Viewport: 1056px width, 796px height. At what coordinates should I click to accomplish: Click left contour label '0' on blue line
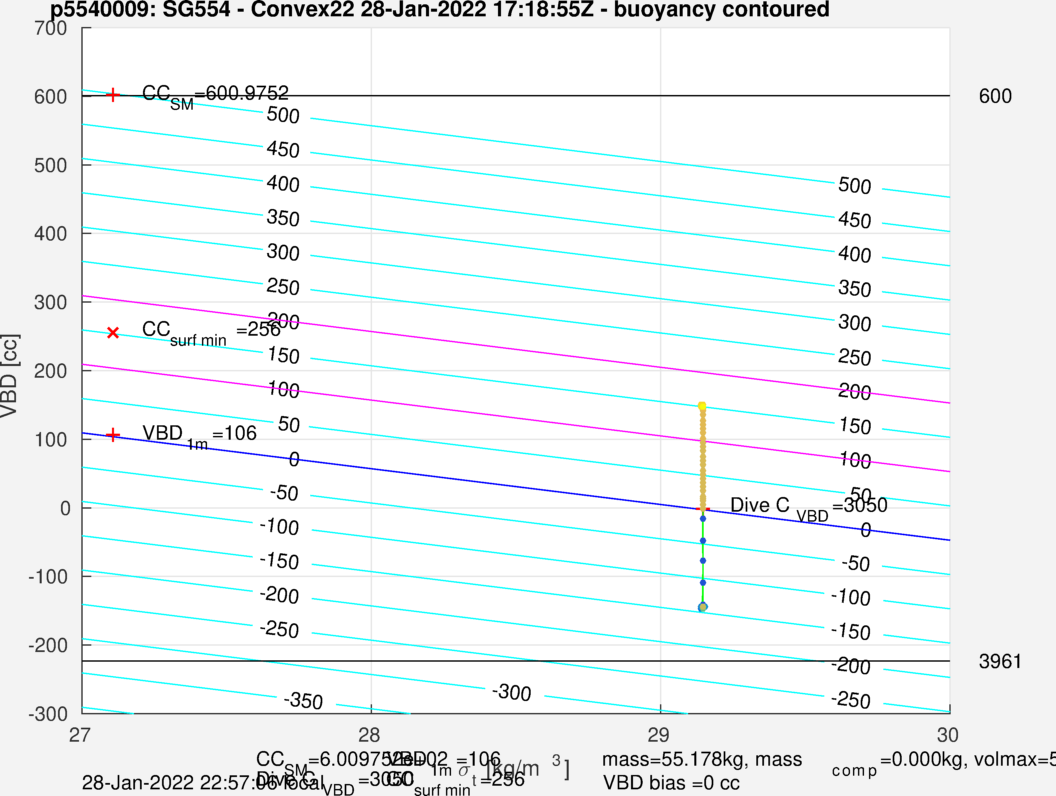[294, 459]
